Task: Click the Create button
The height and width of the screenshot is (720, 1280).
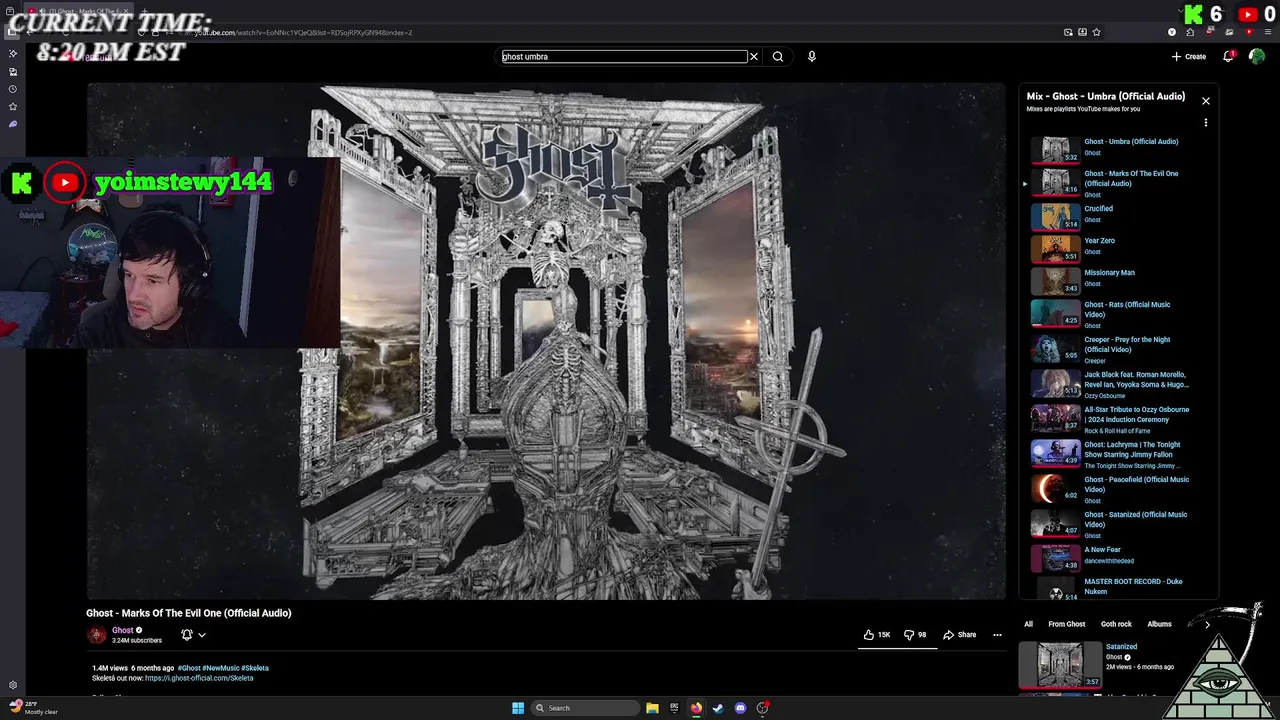Action: (1189, 57)
